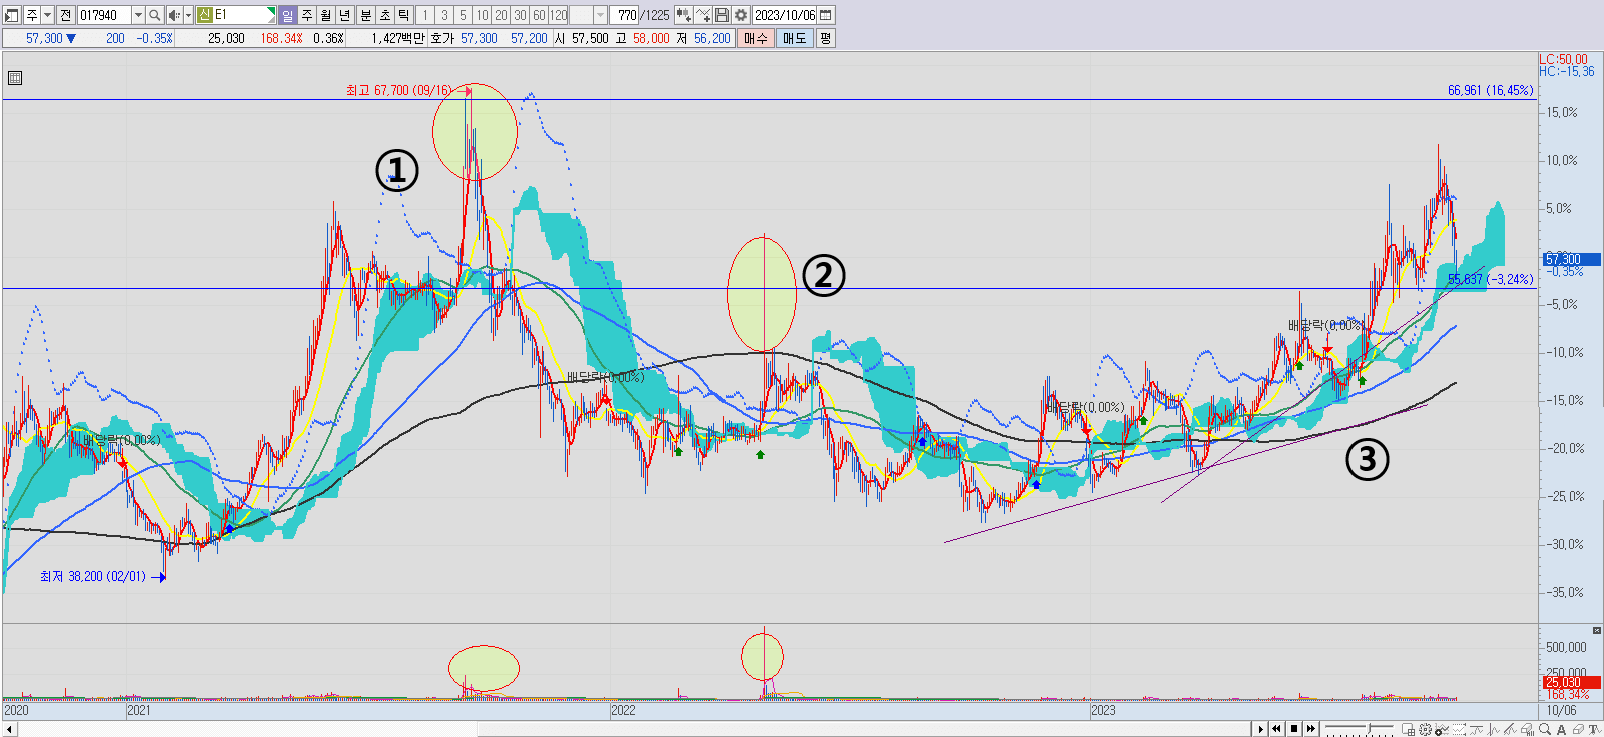Toggle the 주 button left of 전
Screen dimensions: 1604x737
(32, 15)
